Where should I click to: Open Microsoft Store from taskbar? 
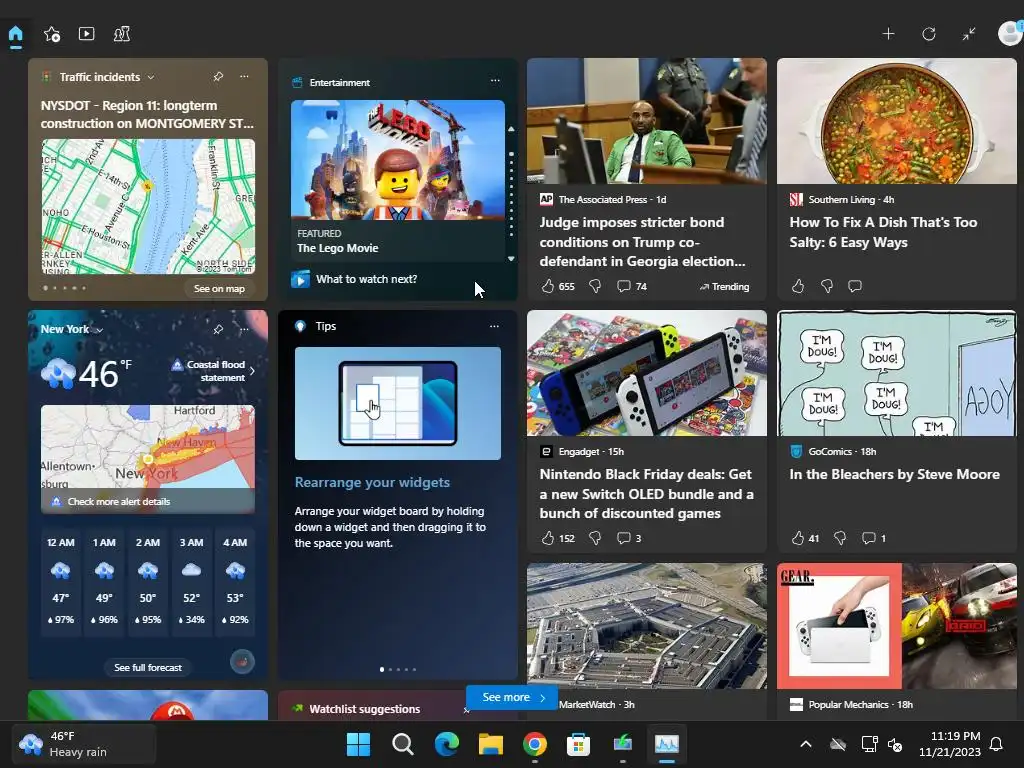[x=579, y=744]
